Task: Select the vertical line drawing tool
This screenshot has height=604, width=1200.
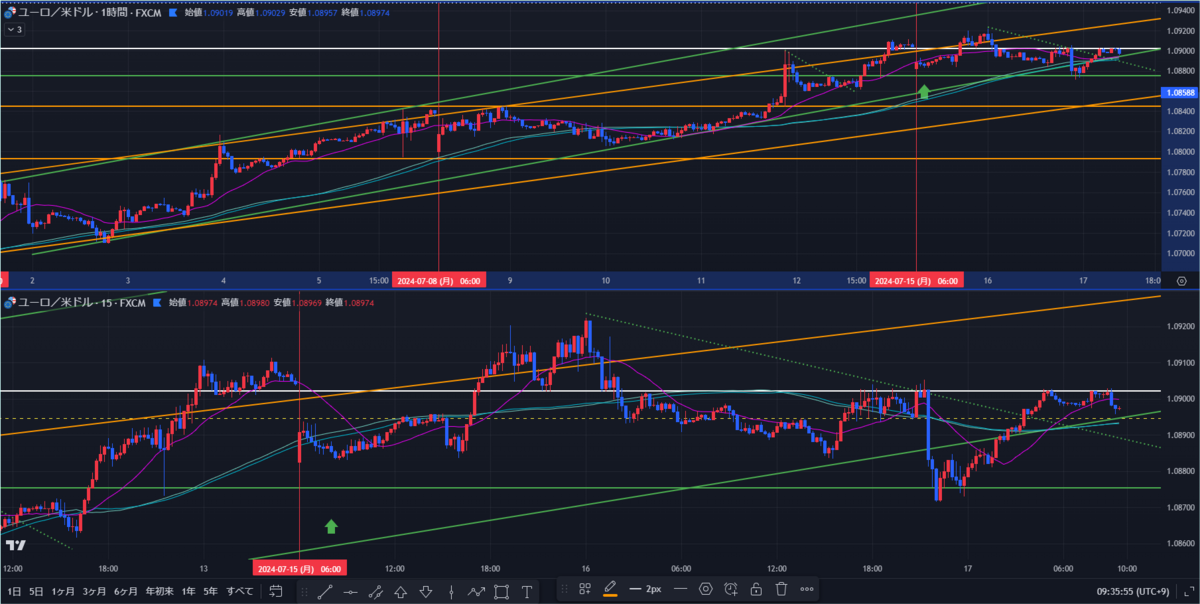Action: (x=451, y=591)
